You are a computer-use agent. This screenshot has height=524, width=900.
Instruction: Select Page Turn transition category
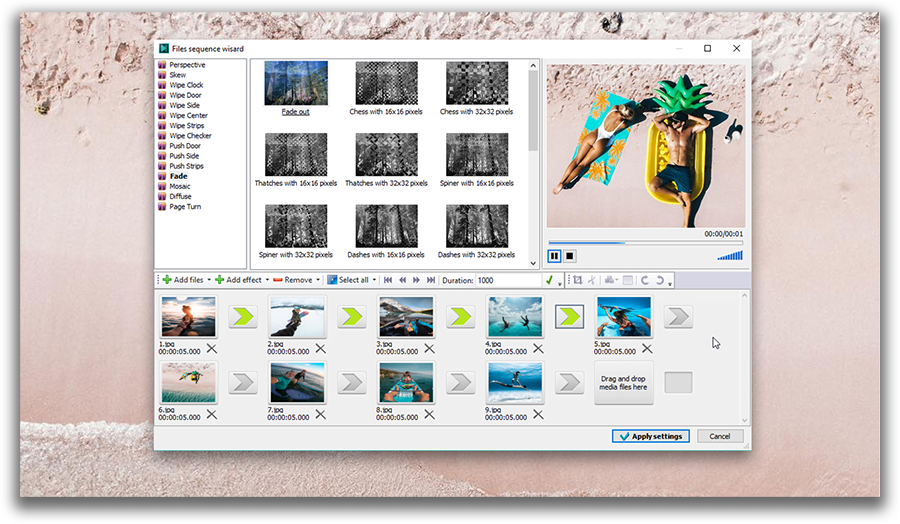(184, 207)
